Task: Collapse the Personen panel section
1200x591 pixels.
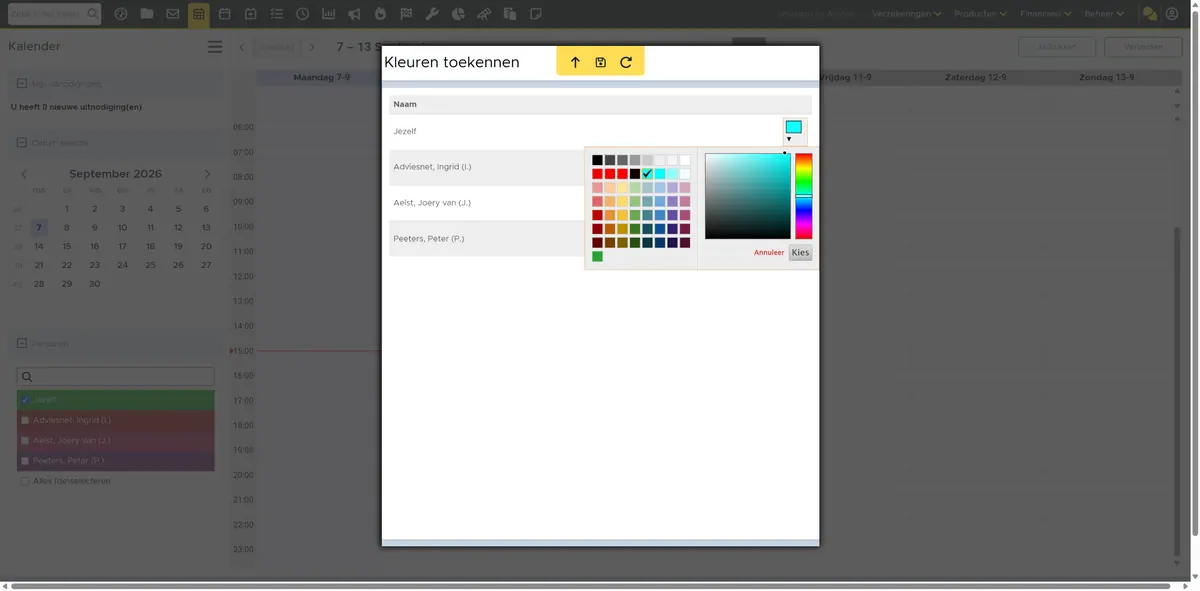Action: pyautogui.click(x=22, y=343)
